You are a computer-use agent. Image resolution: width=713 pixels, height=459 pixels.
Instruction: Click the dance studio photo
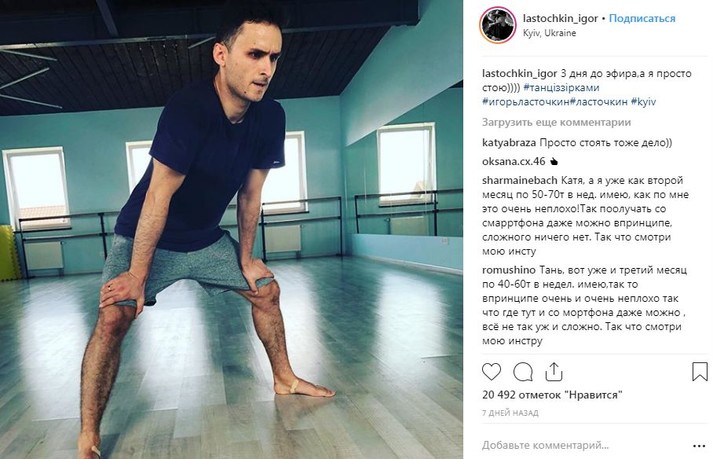pos(231,229)
